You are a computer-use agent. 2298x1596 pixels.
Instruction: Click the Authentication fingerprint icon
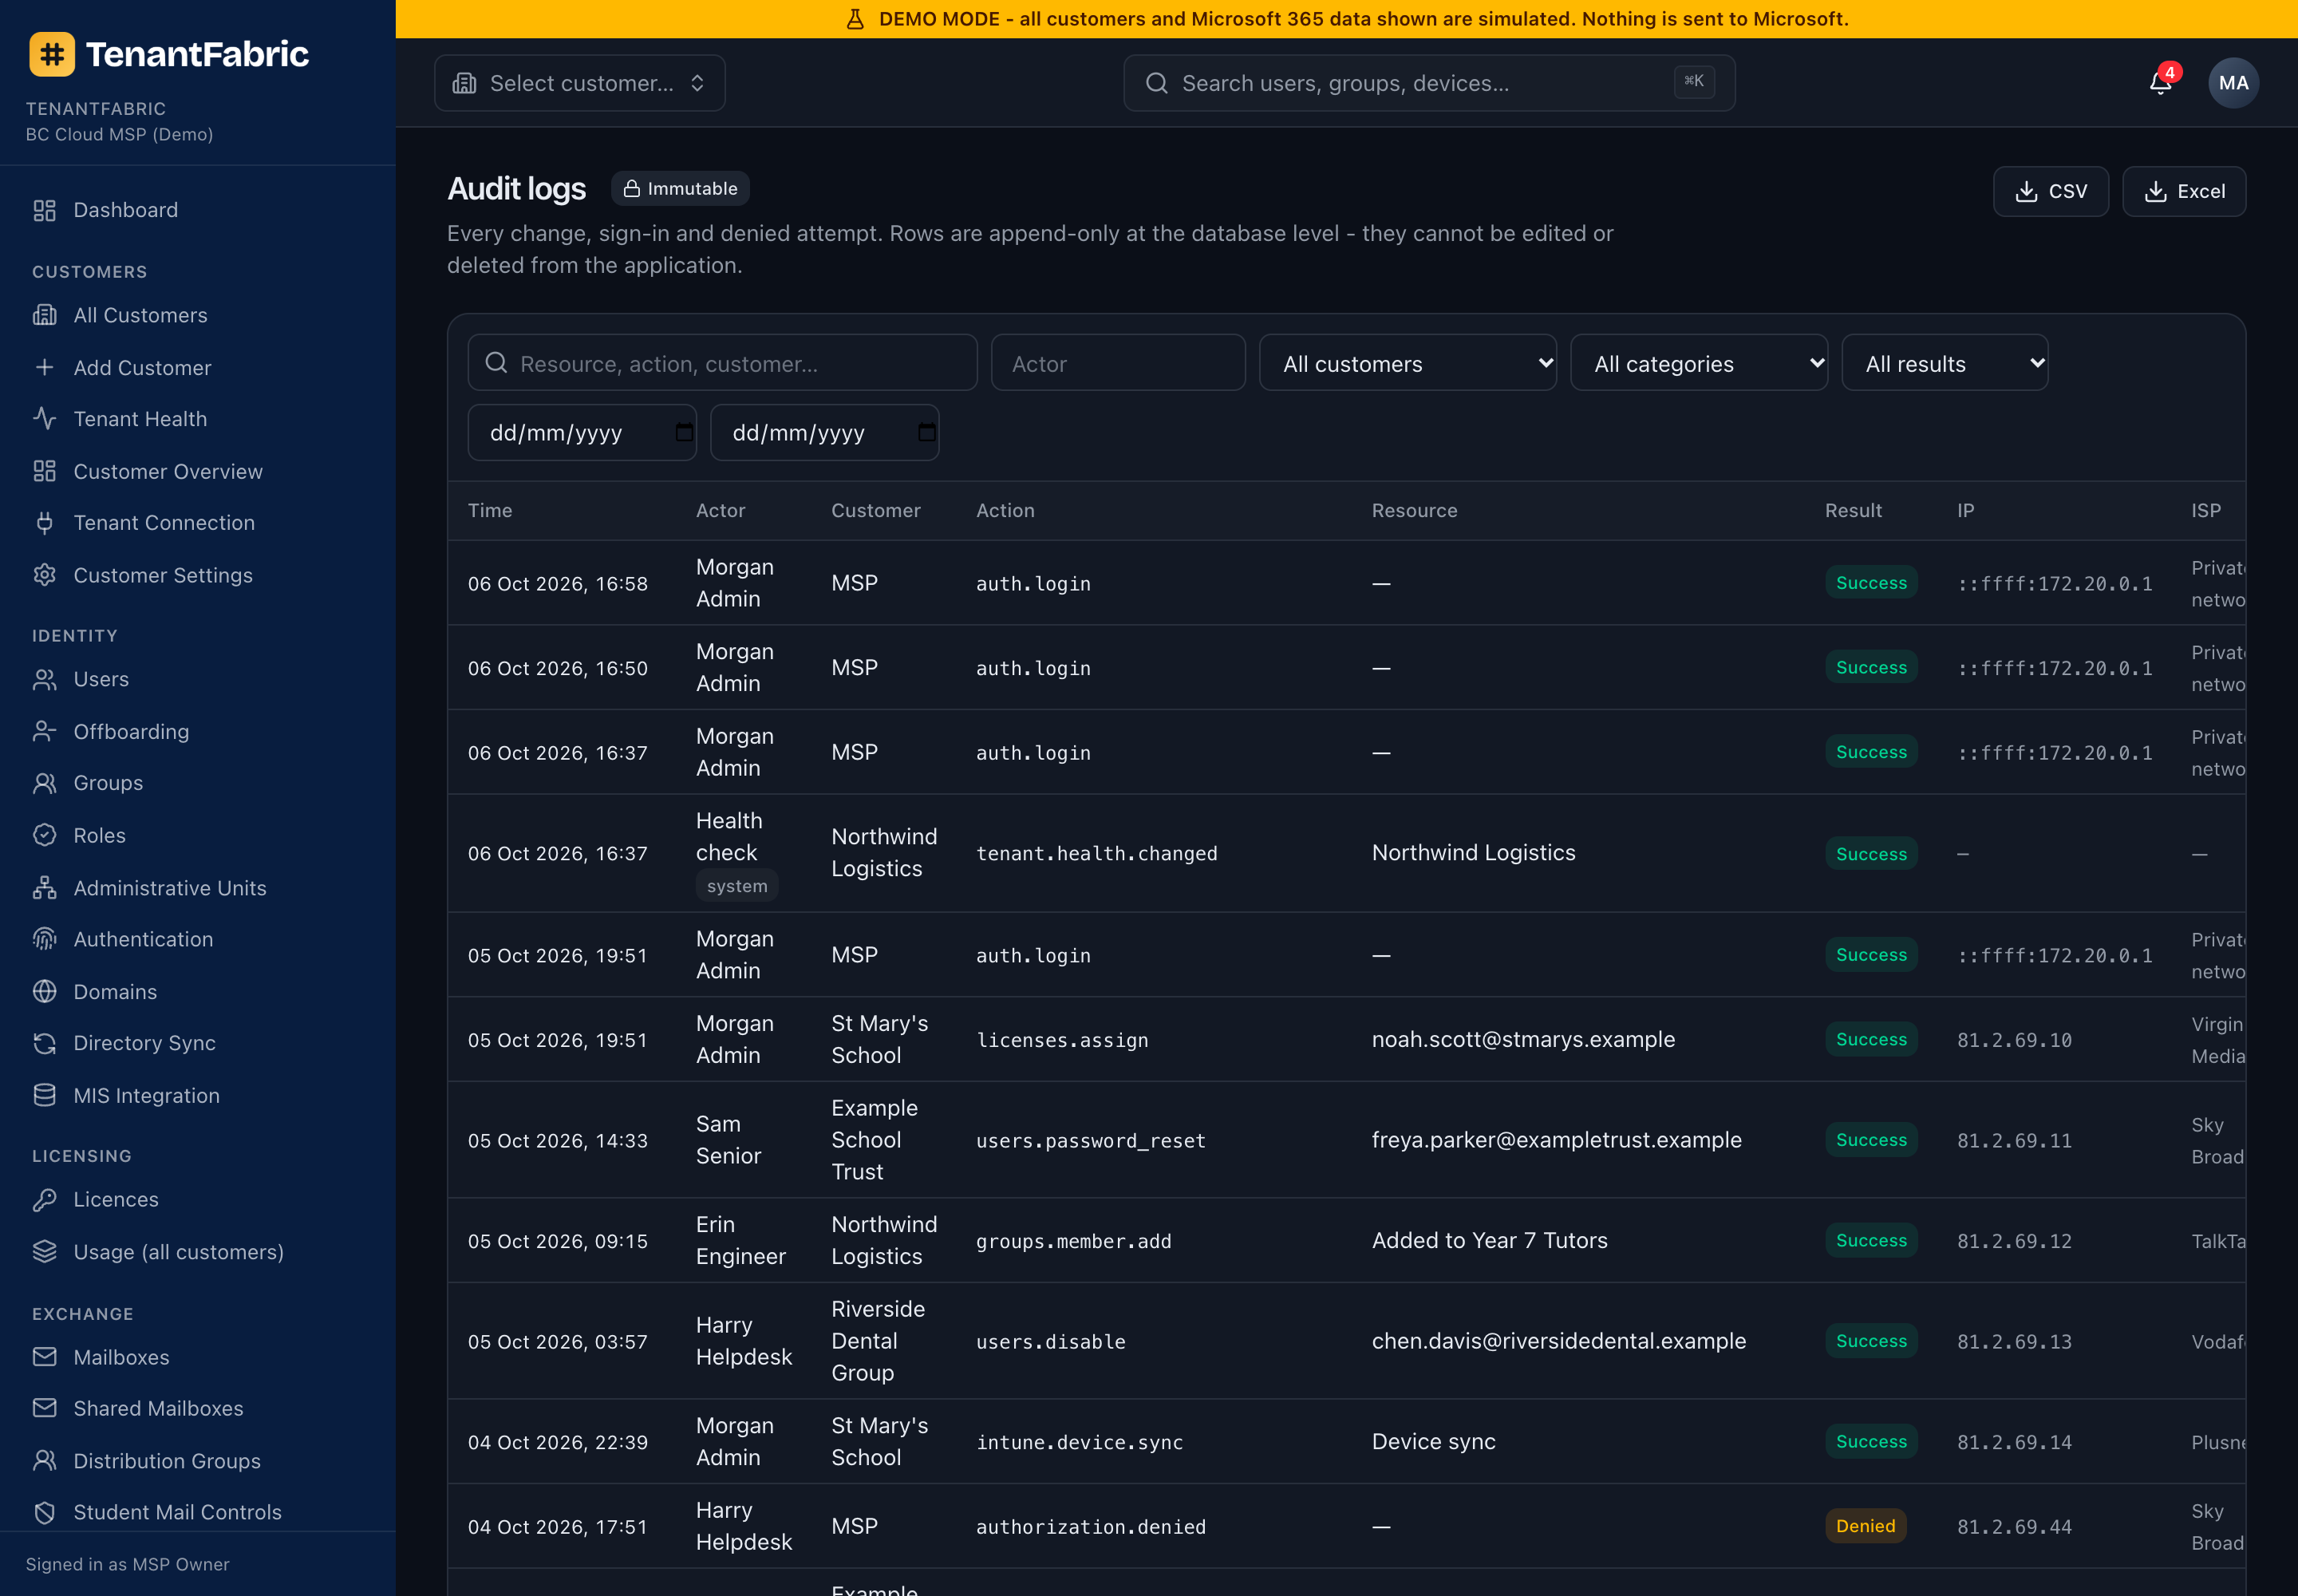(44, 939)
